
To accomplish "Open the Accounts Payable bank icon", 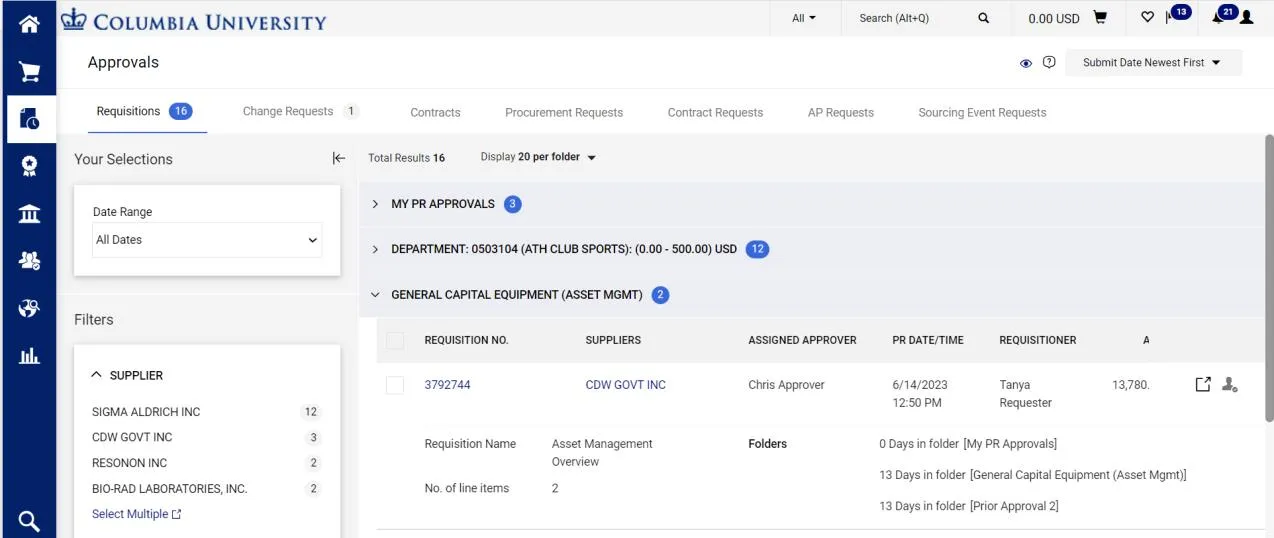I will (x=29, y=214).
